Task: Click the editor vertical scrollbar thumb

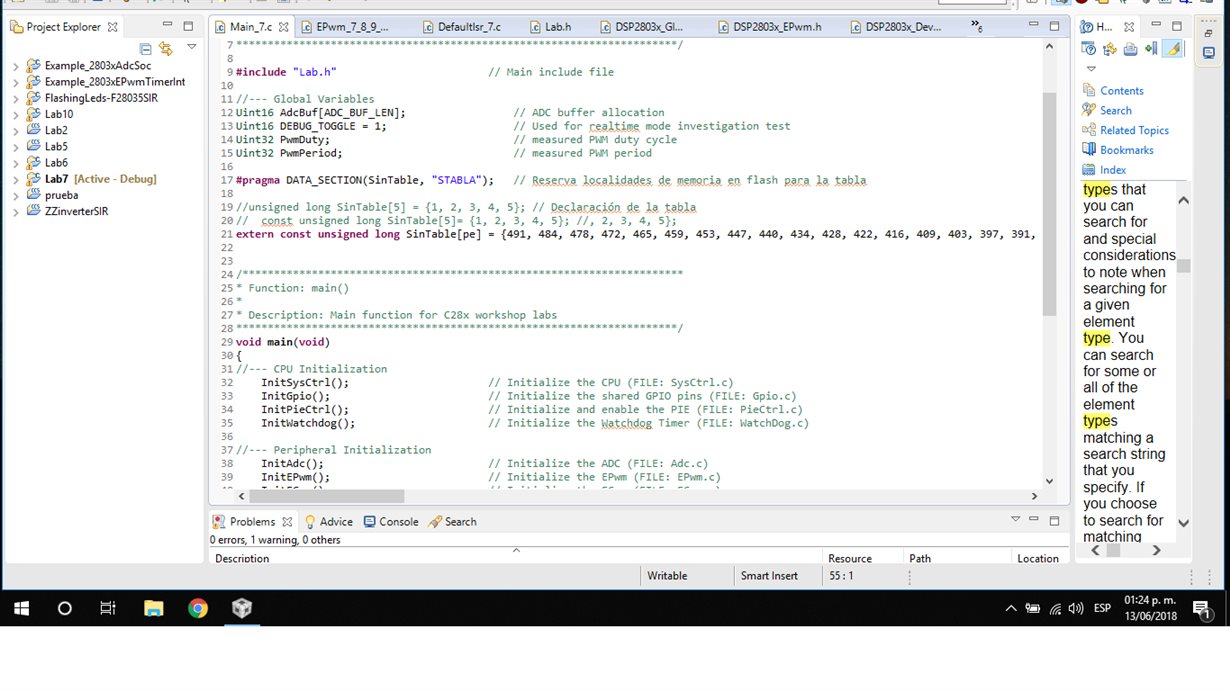Action: [1049, 203]
